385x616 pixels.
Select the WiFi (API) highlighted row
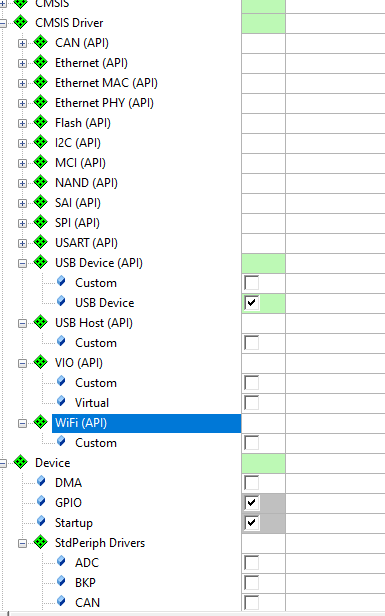click(146, 423)
